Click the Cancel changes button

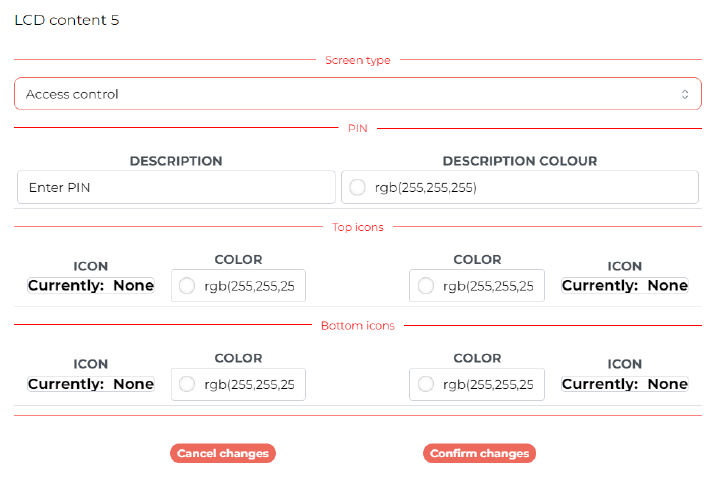coord(223,453)
